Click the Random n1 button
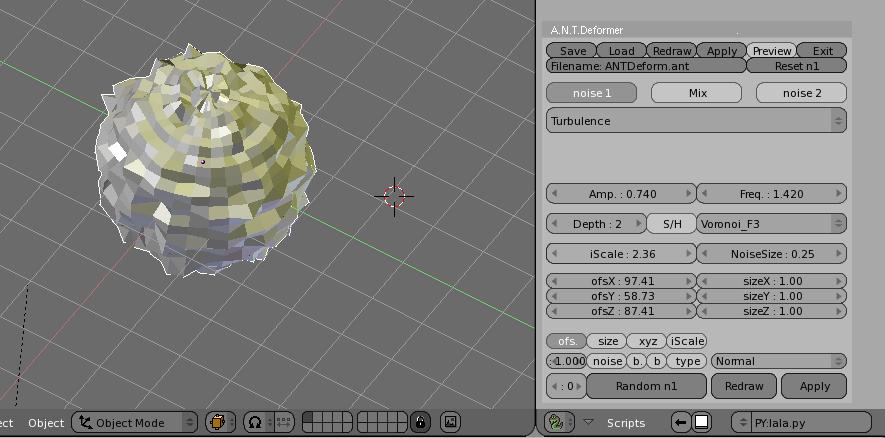 646,386
